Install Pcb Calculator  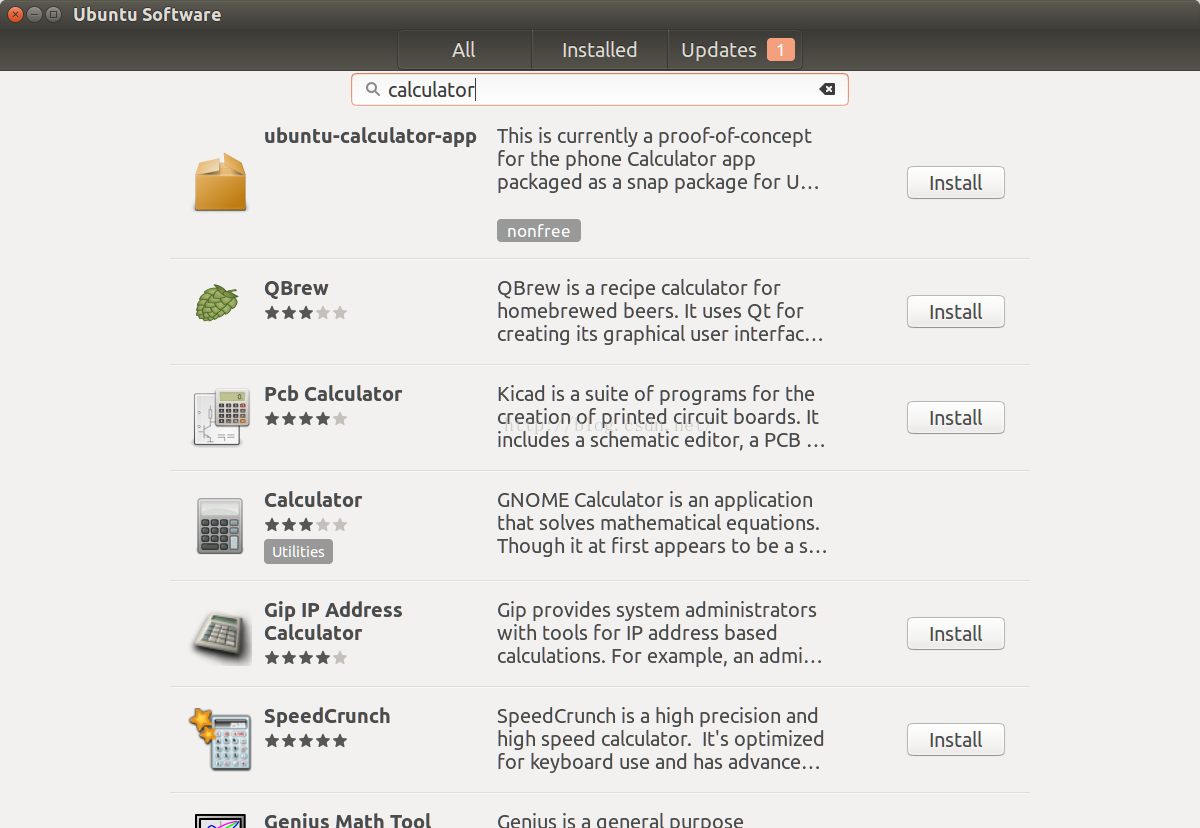click(x=956, y=418)
